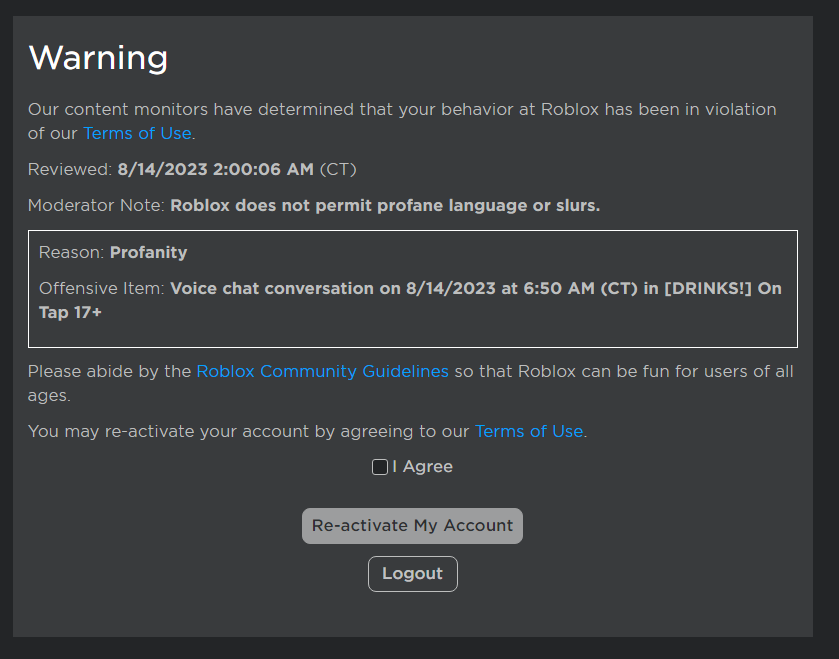Screen dimensions: 839x659
Task: Tick the I Agree checkbox
Action: click(379, 467)
